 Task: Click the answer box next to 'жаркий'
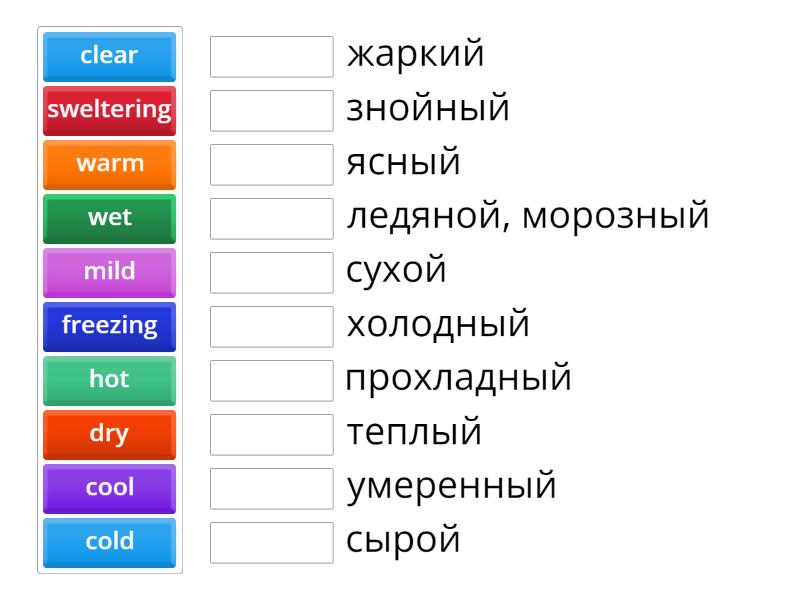coord(271,56)
